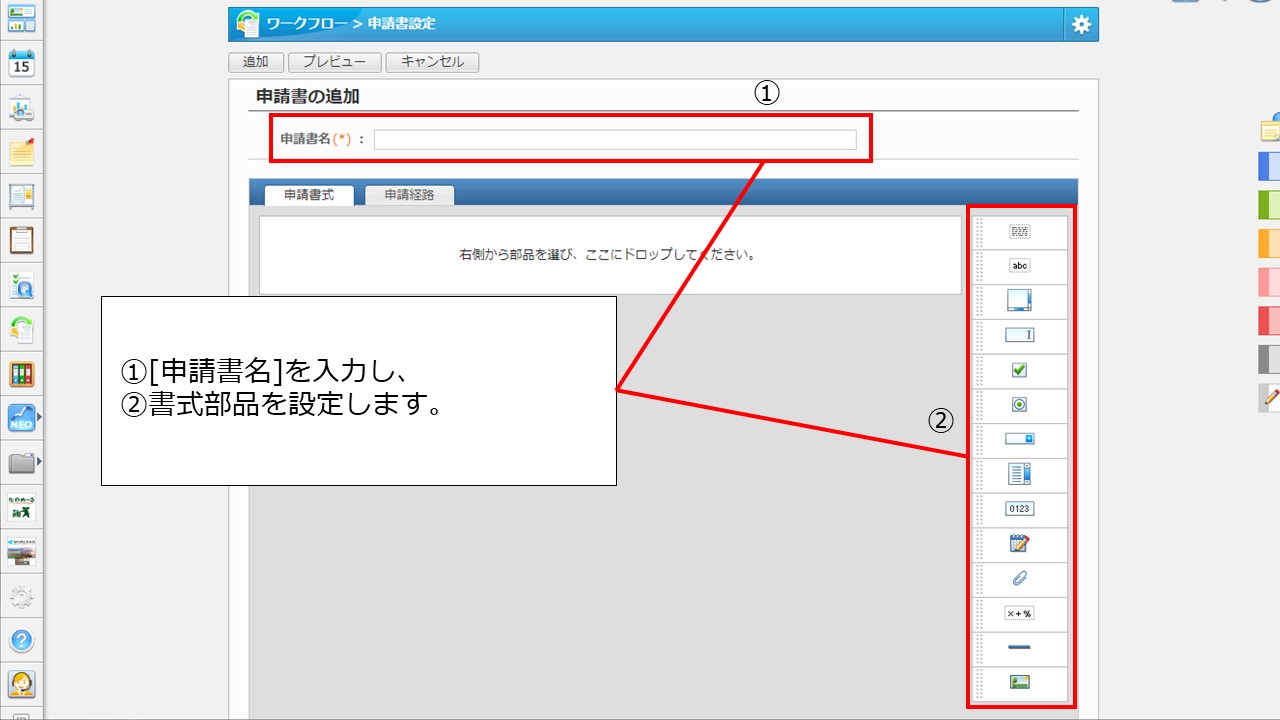Click the 申請書名 text input field
The height and width of the screenshot is (720, 1280).
pos(615,139)
